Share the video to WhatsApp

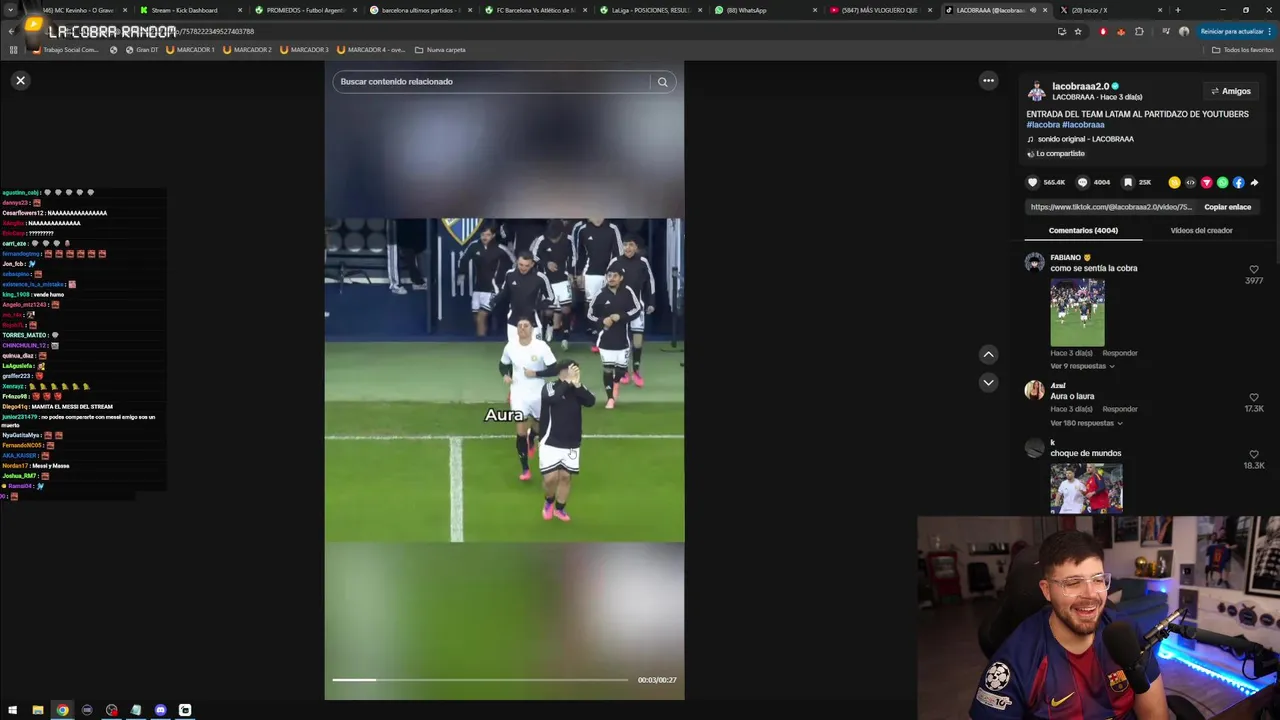[x=1222, y=182]
